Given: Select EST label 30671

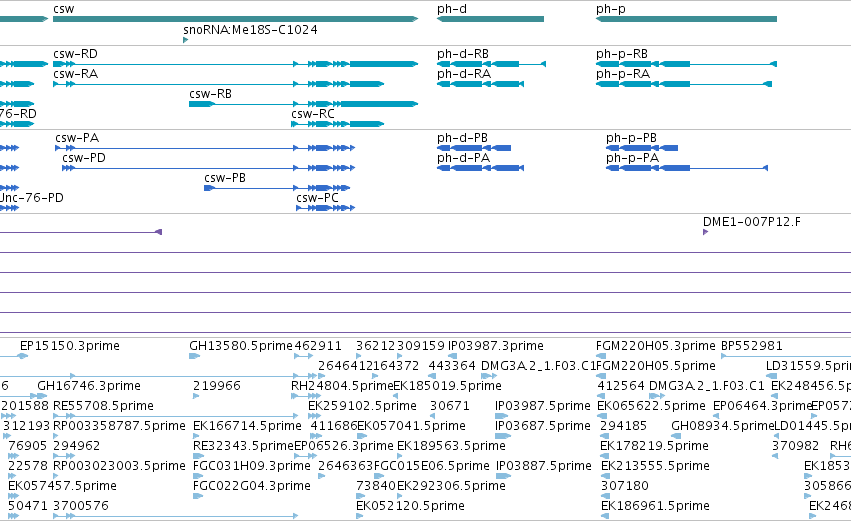Looking at the screenshot, I should click(450, 406).
